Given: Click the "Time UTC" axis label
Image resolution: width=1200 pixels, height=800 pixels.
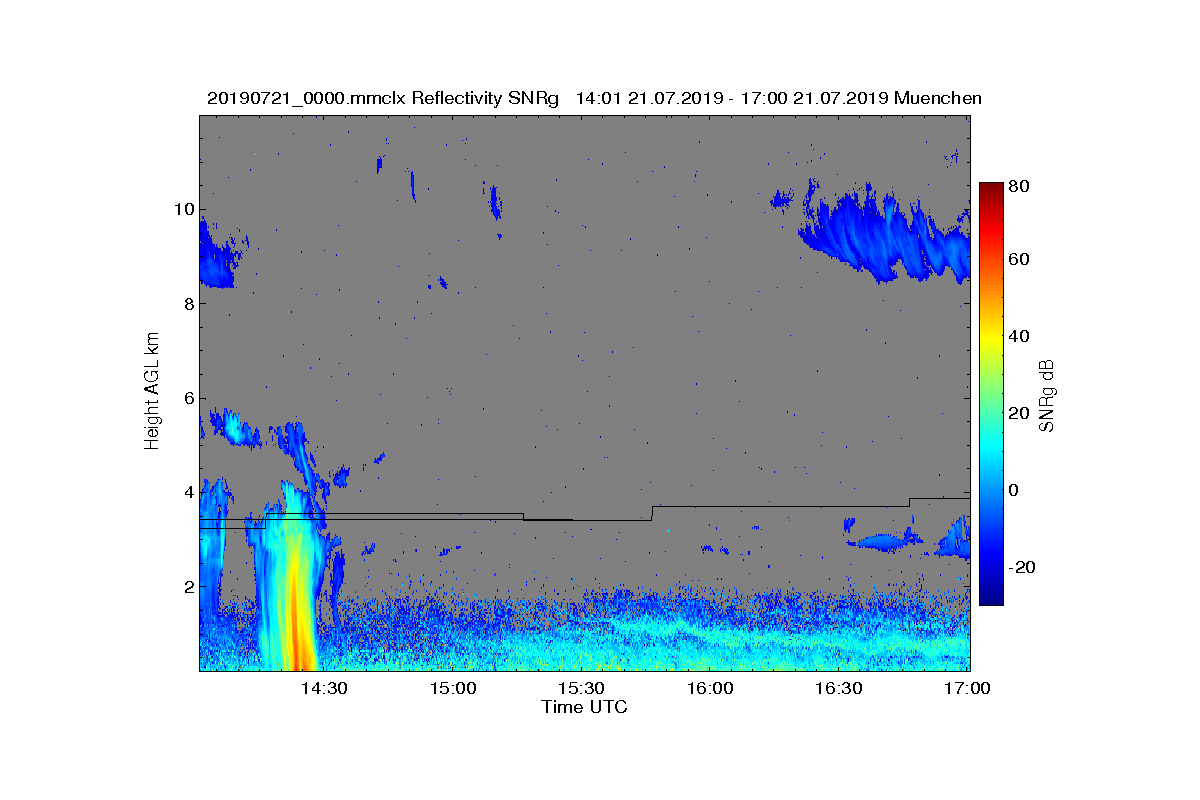Looking at the screenshot, I should pos(585,707).
